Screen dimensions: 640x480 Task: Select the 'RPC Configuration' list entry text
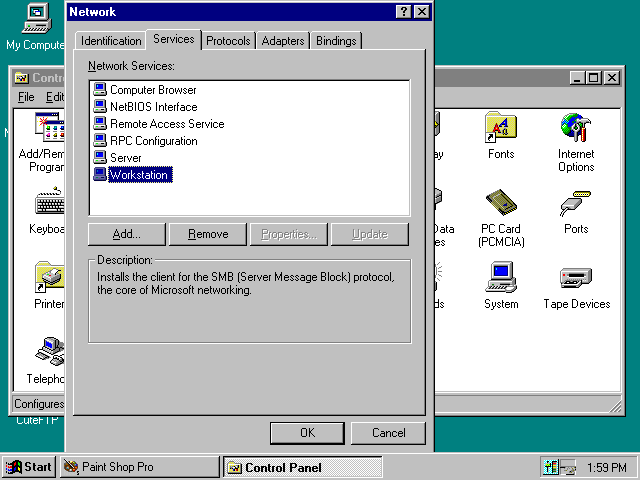tap(154, 141)
